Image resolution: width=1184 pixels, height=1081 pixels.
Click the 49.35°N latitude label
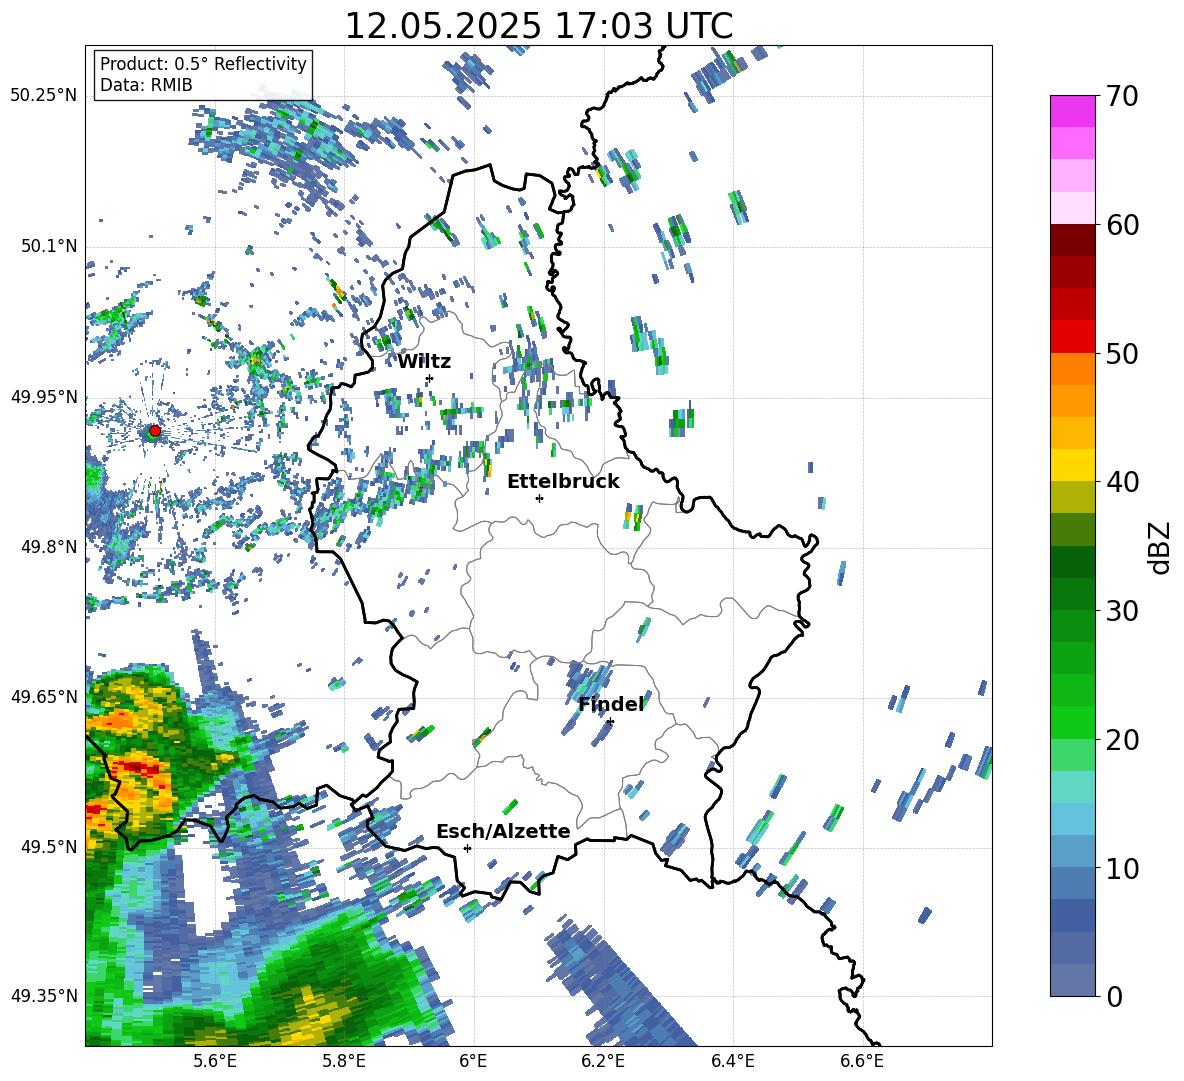click(44, 996)
